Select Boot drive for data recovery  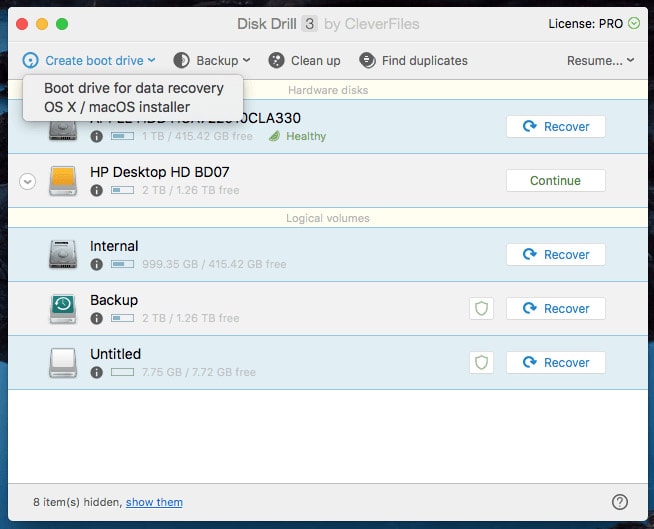pos(133,88)
